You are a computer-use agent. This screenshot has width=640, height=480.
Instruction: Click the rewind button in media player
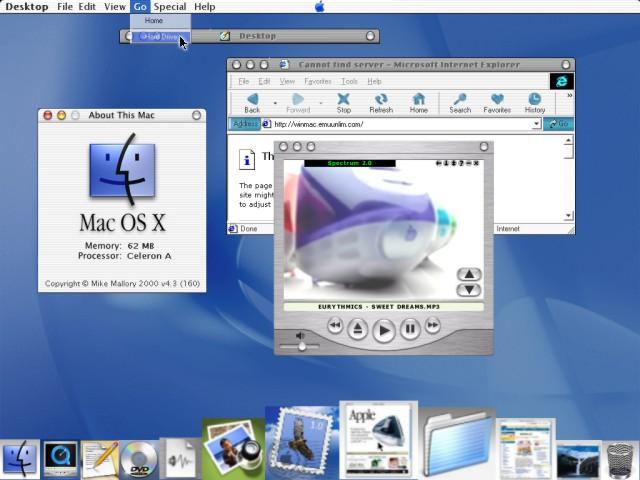point(335,325)
